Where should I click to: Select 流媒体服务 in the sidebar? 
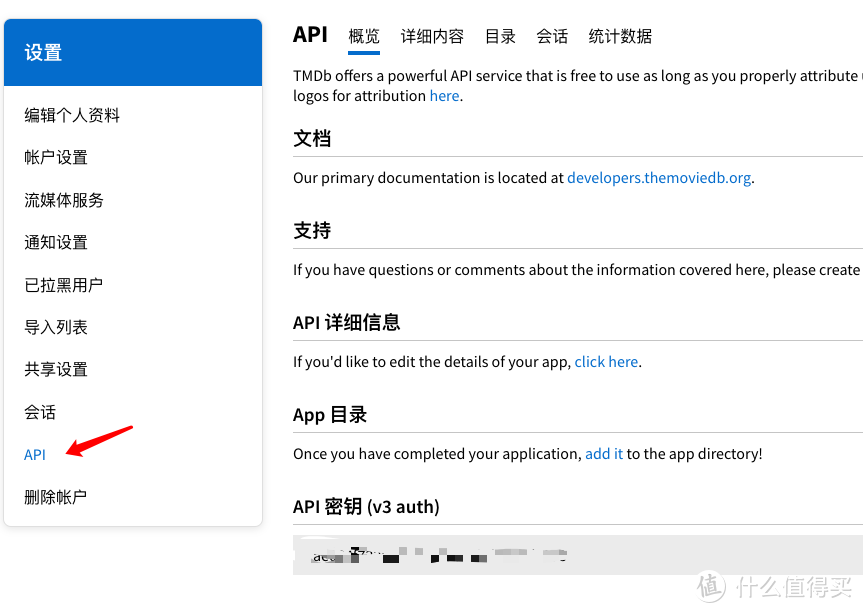pyautogui.click(x=64, y=200)
